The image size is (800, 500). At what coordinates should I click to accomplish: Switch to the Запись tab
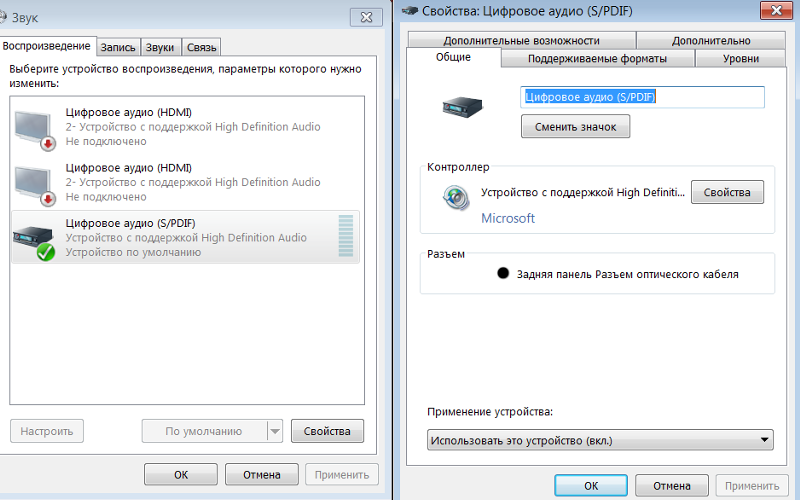(120, 47)
